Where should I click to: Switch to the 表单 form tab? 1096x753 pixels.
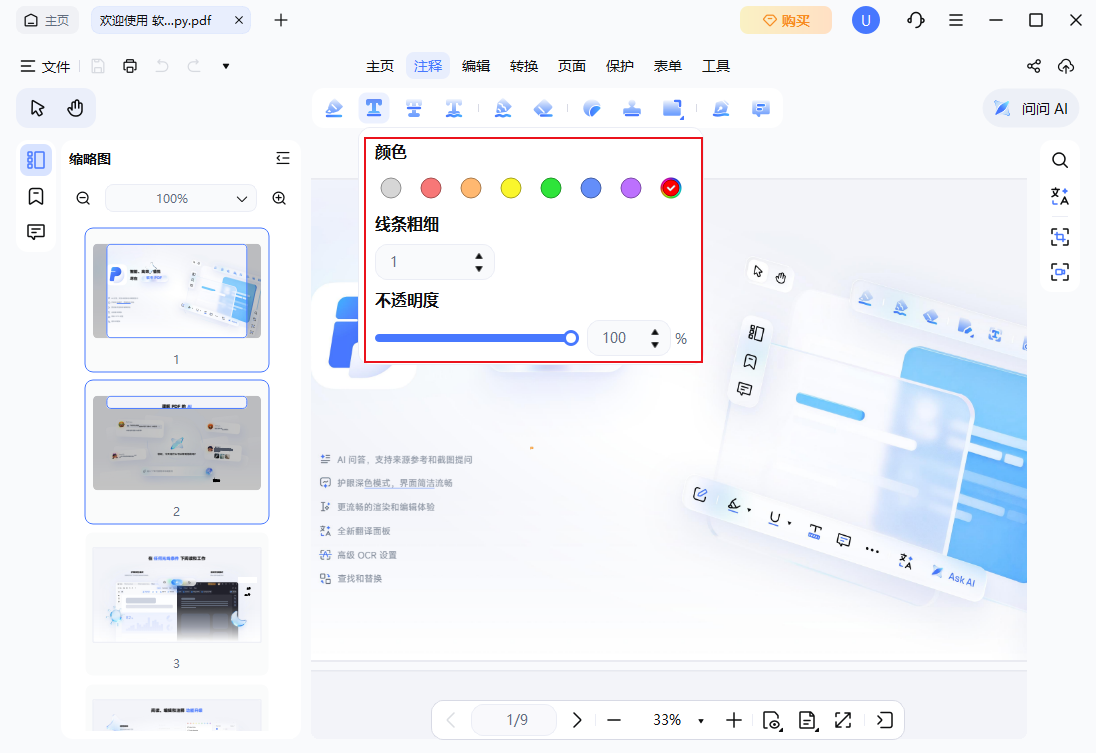point(668,66)
